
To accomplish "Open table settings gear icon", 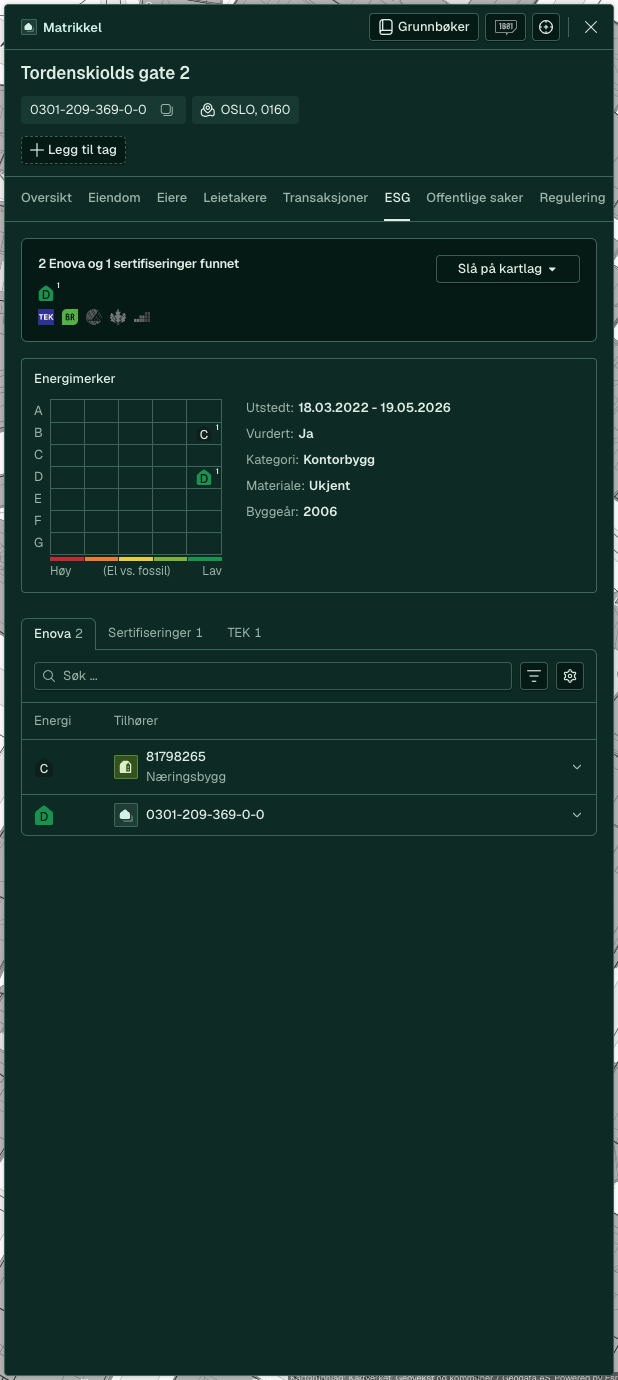I will pos(570,676).
